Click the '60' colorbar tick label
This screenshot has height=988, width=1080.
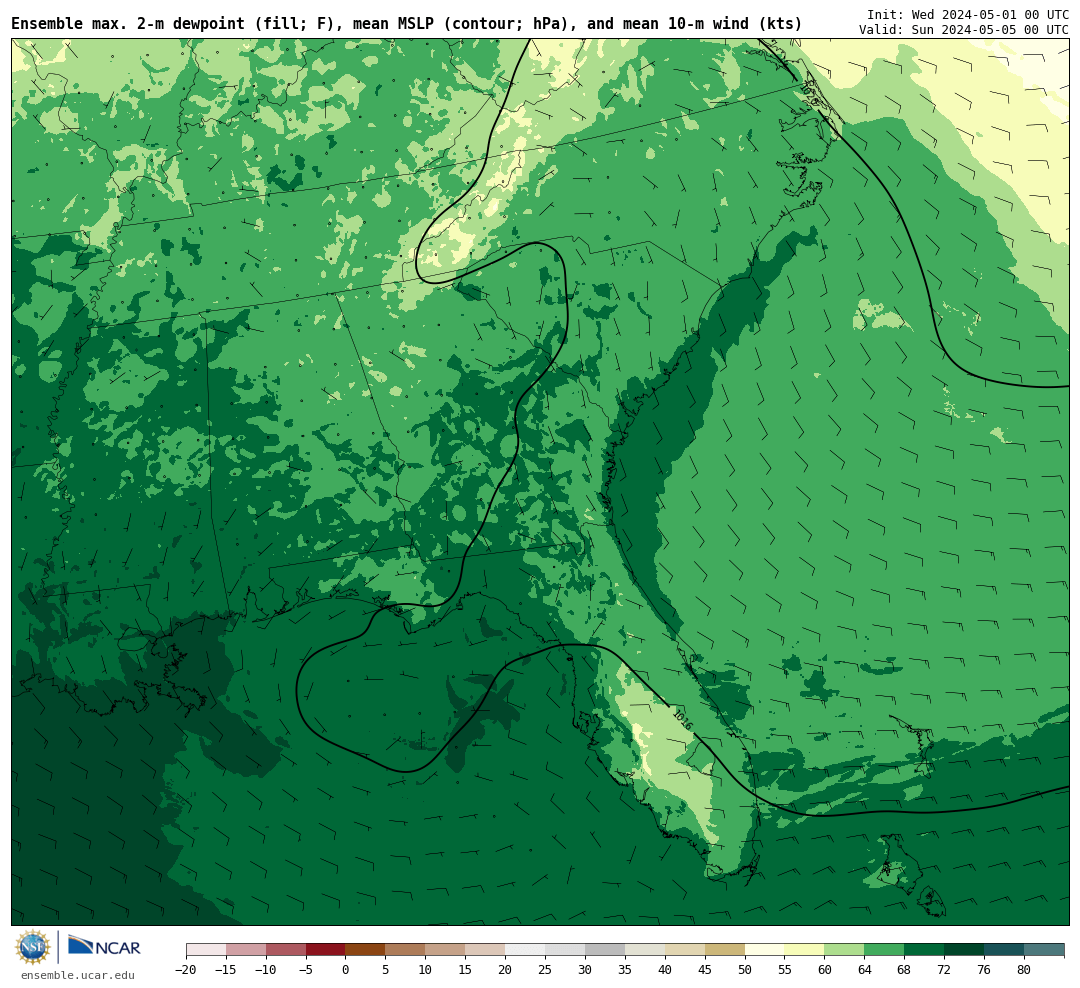pyautogui.click(x=825, y=970)
